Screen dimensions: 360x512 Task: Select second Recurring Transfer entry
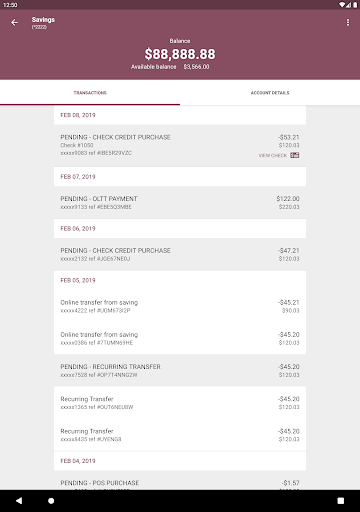point(180,435)
